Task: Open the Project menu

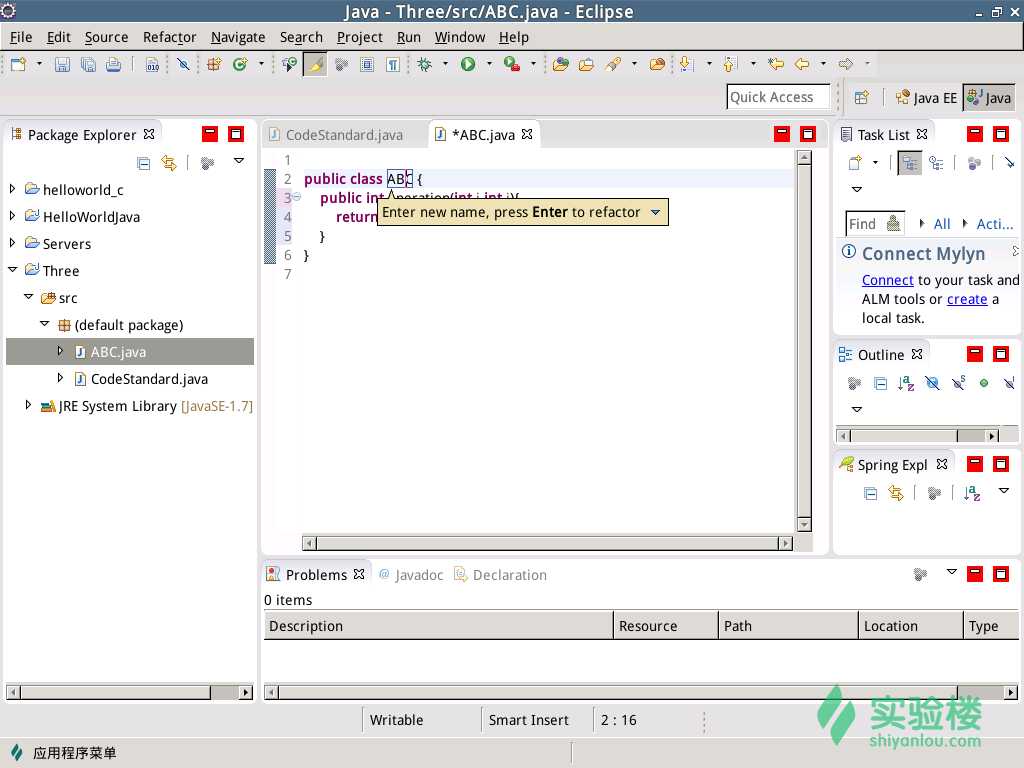Action: [359, 37]
